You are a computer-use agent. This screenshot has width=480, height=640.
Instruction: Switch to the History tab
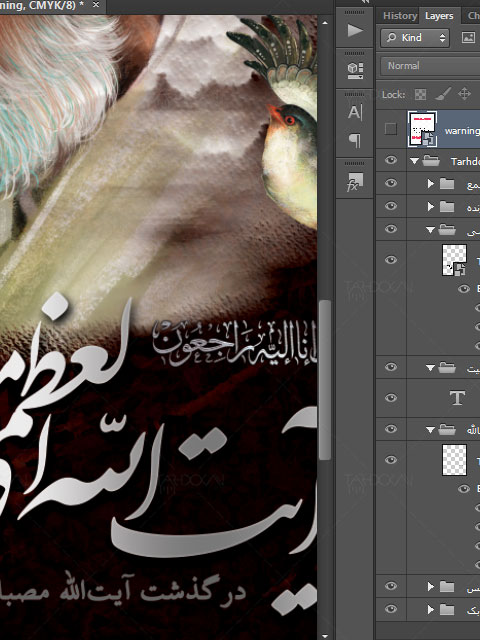coord(400,16)
